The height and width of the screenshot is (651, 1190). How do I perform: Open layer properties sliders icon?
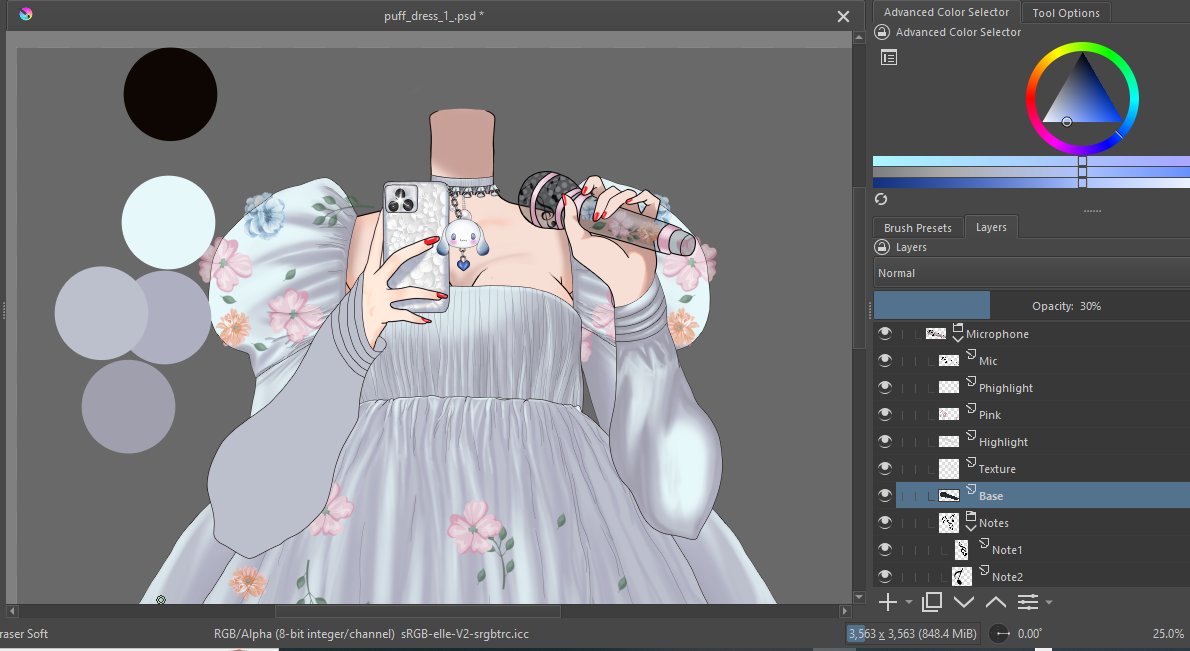click(x=1028, y=602)
